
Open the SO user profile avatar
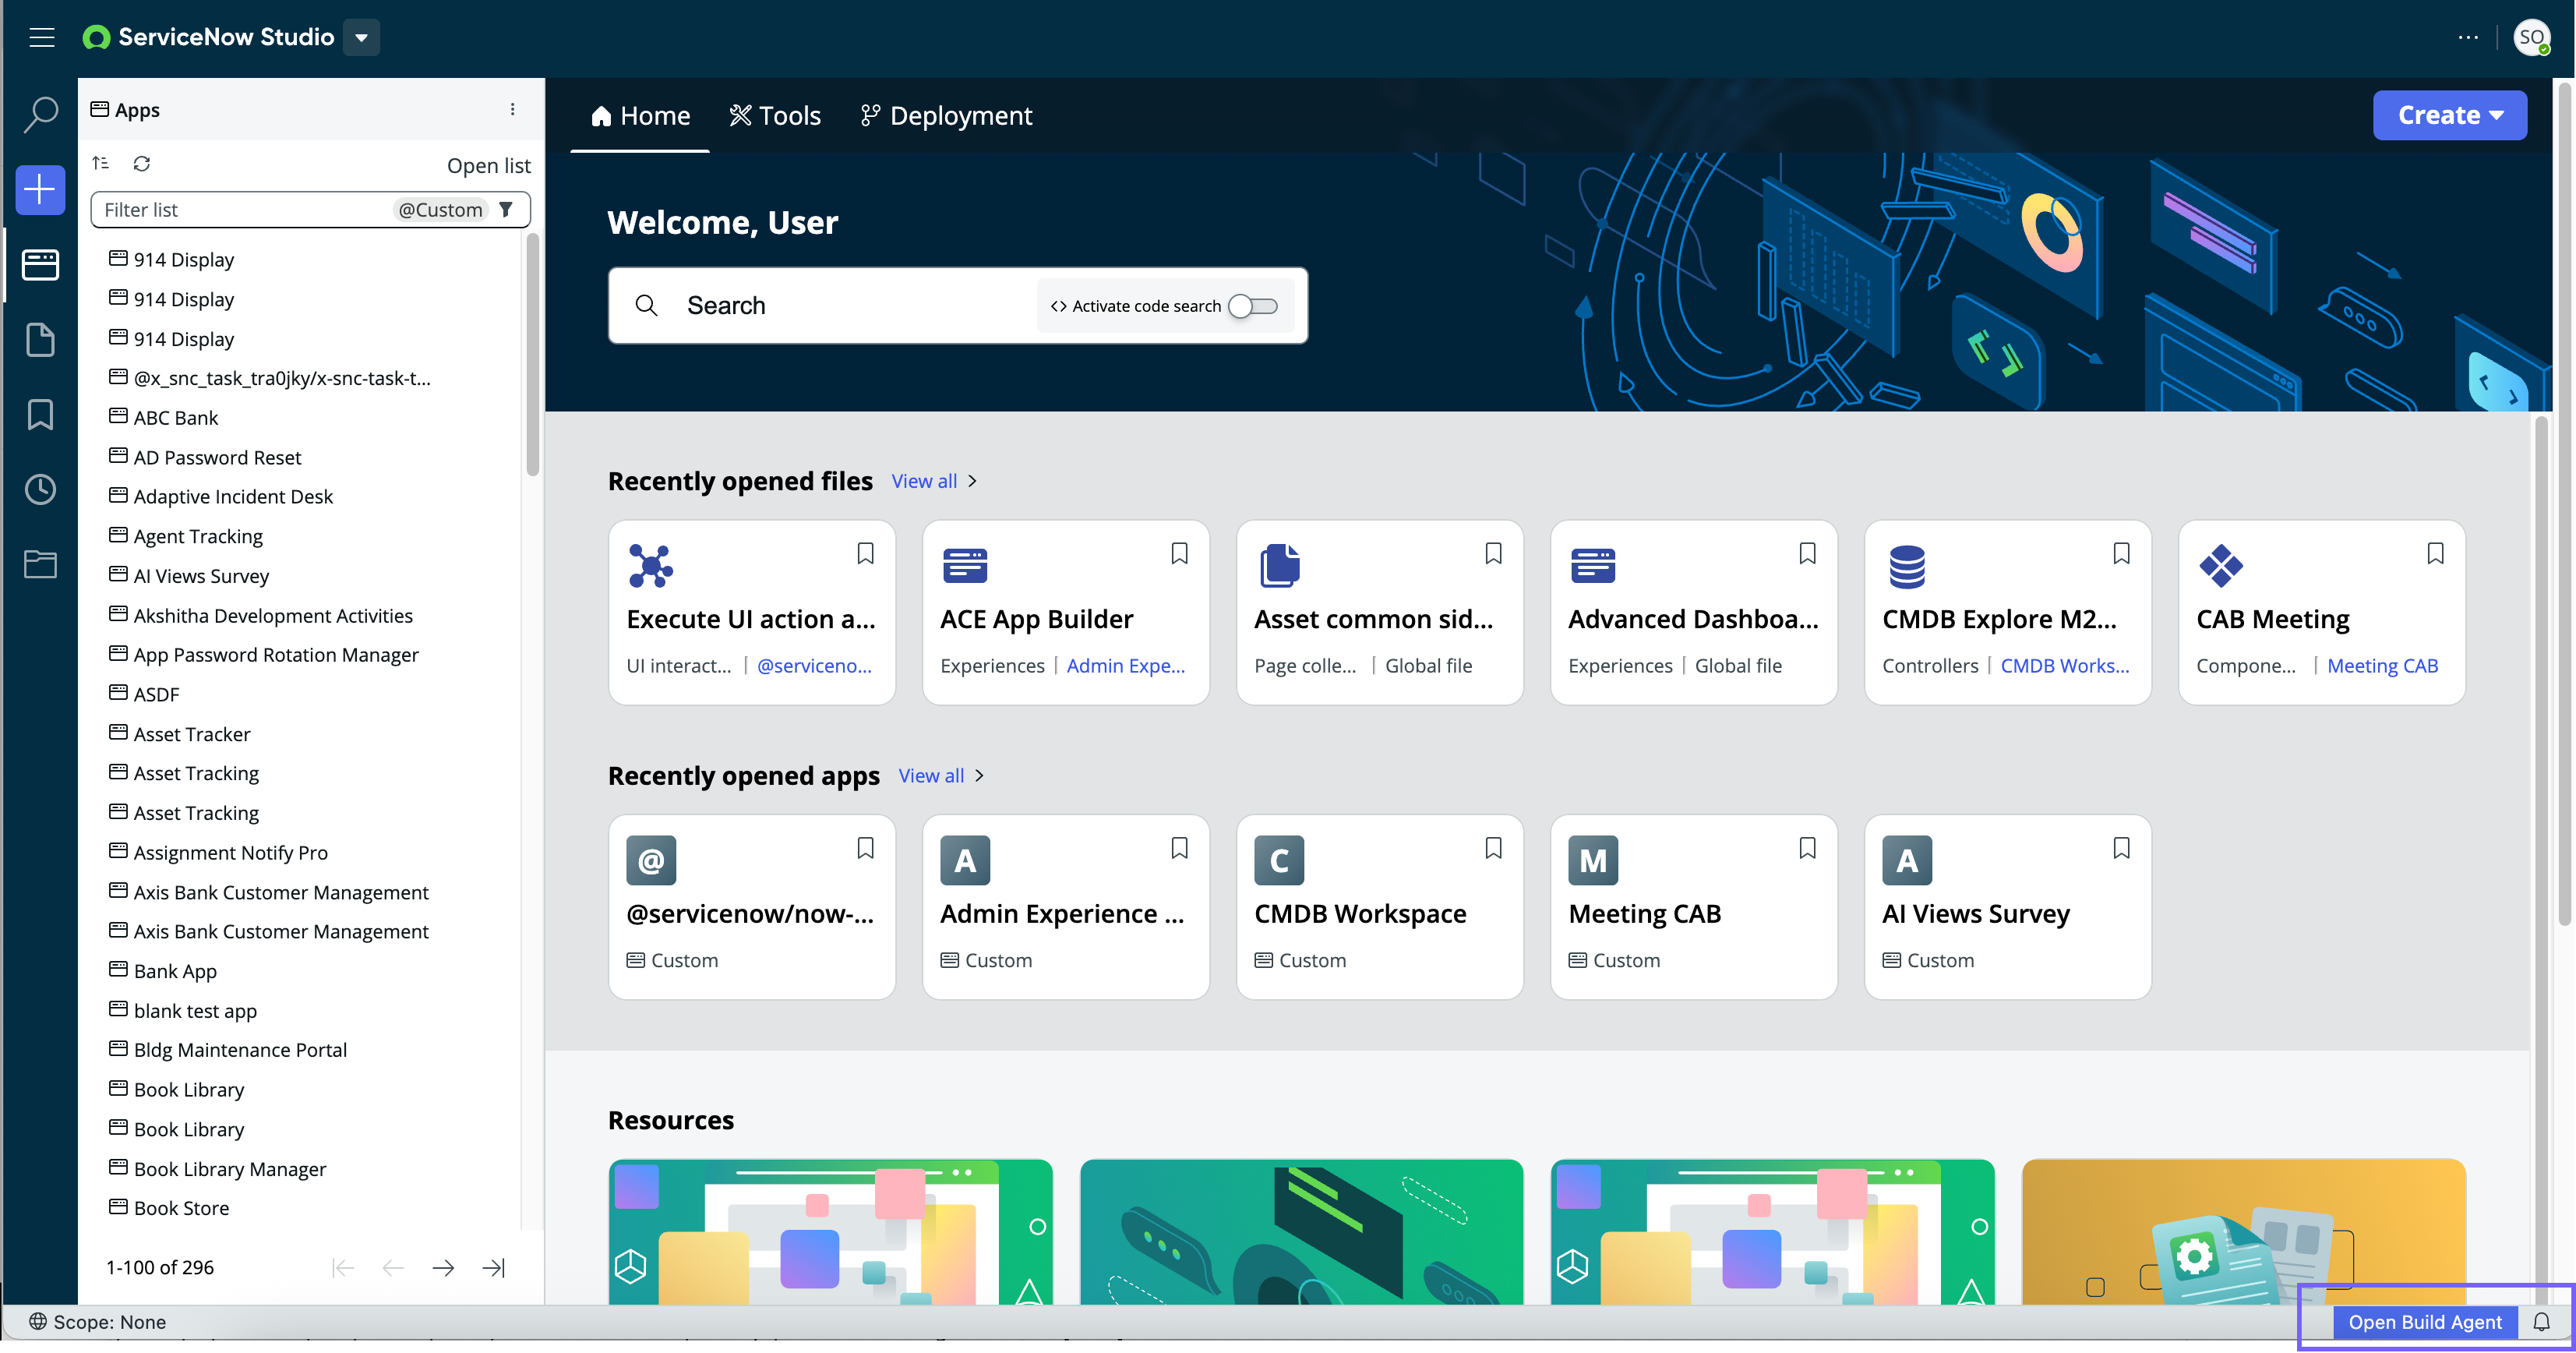coord(2531,38)
